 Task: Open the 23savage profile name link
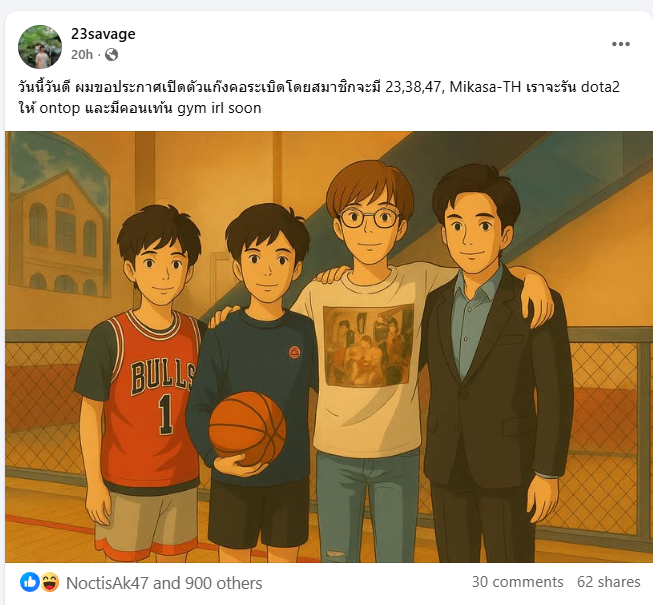(x=103, y=34)
